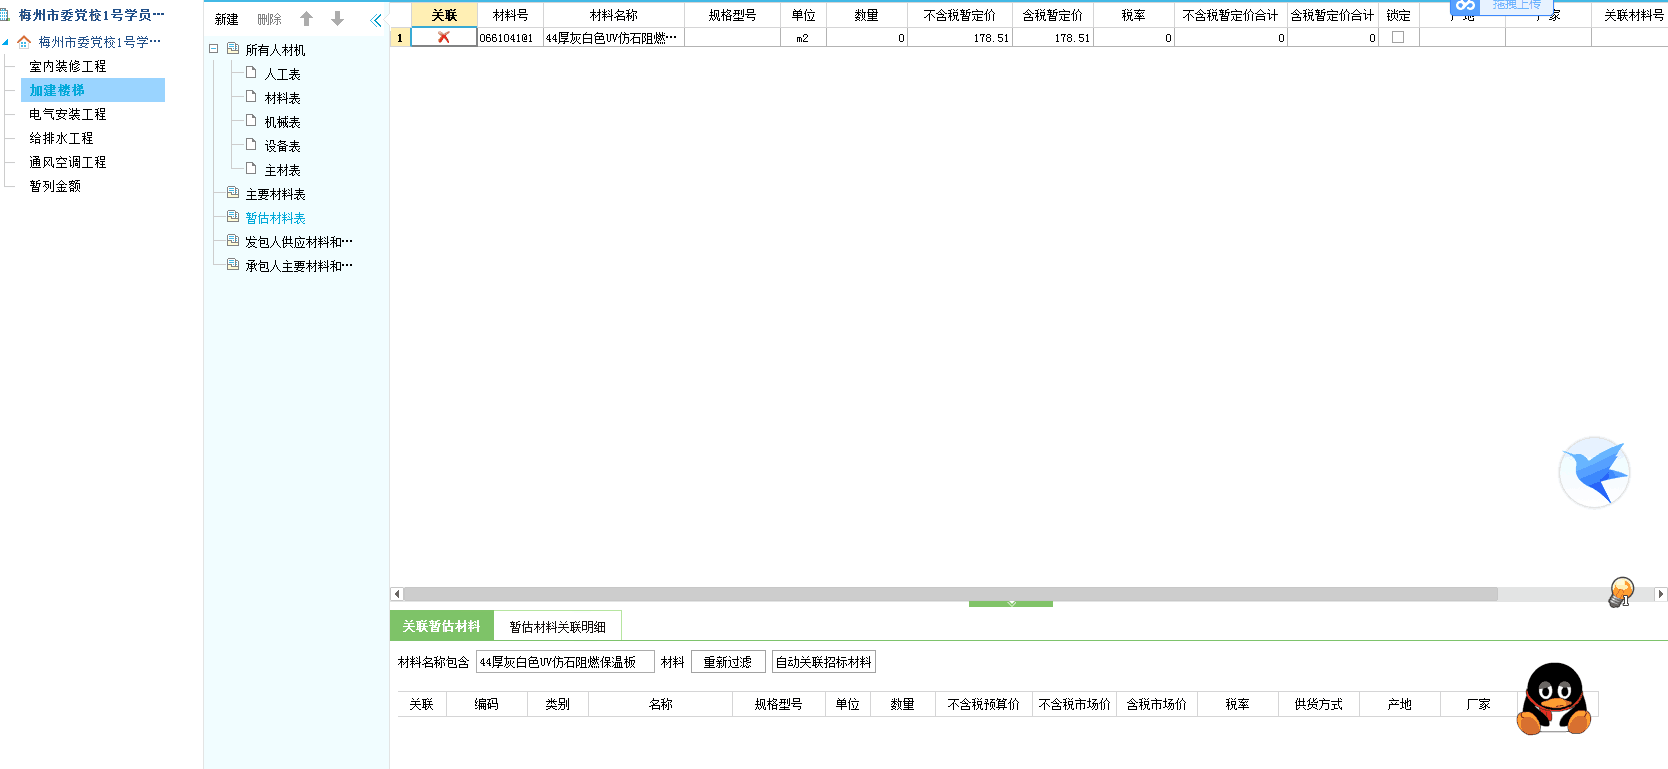Collapse the 梅州市委党校1号学 project tree arrow
Screen dimensions: 1668x769
6,42
